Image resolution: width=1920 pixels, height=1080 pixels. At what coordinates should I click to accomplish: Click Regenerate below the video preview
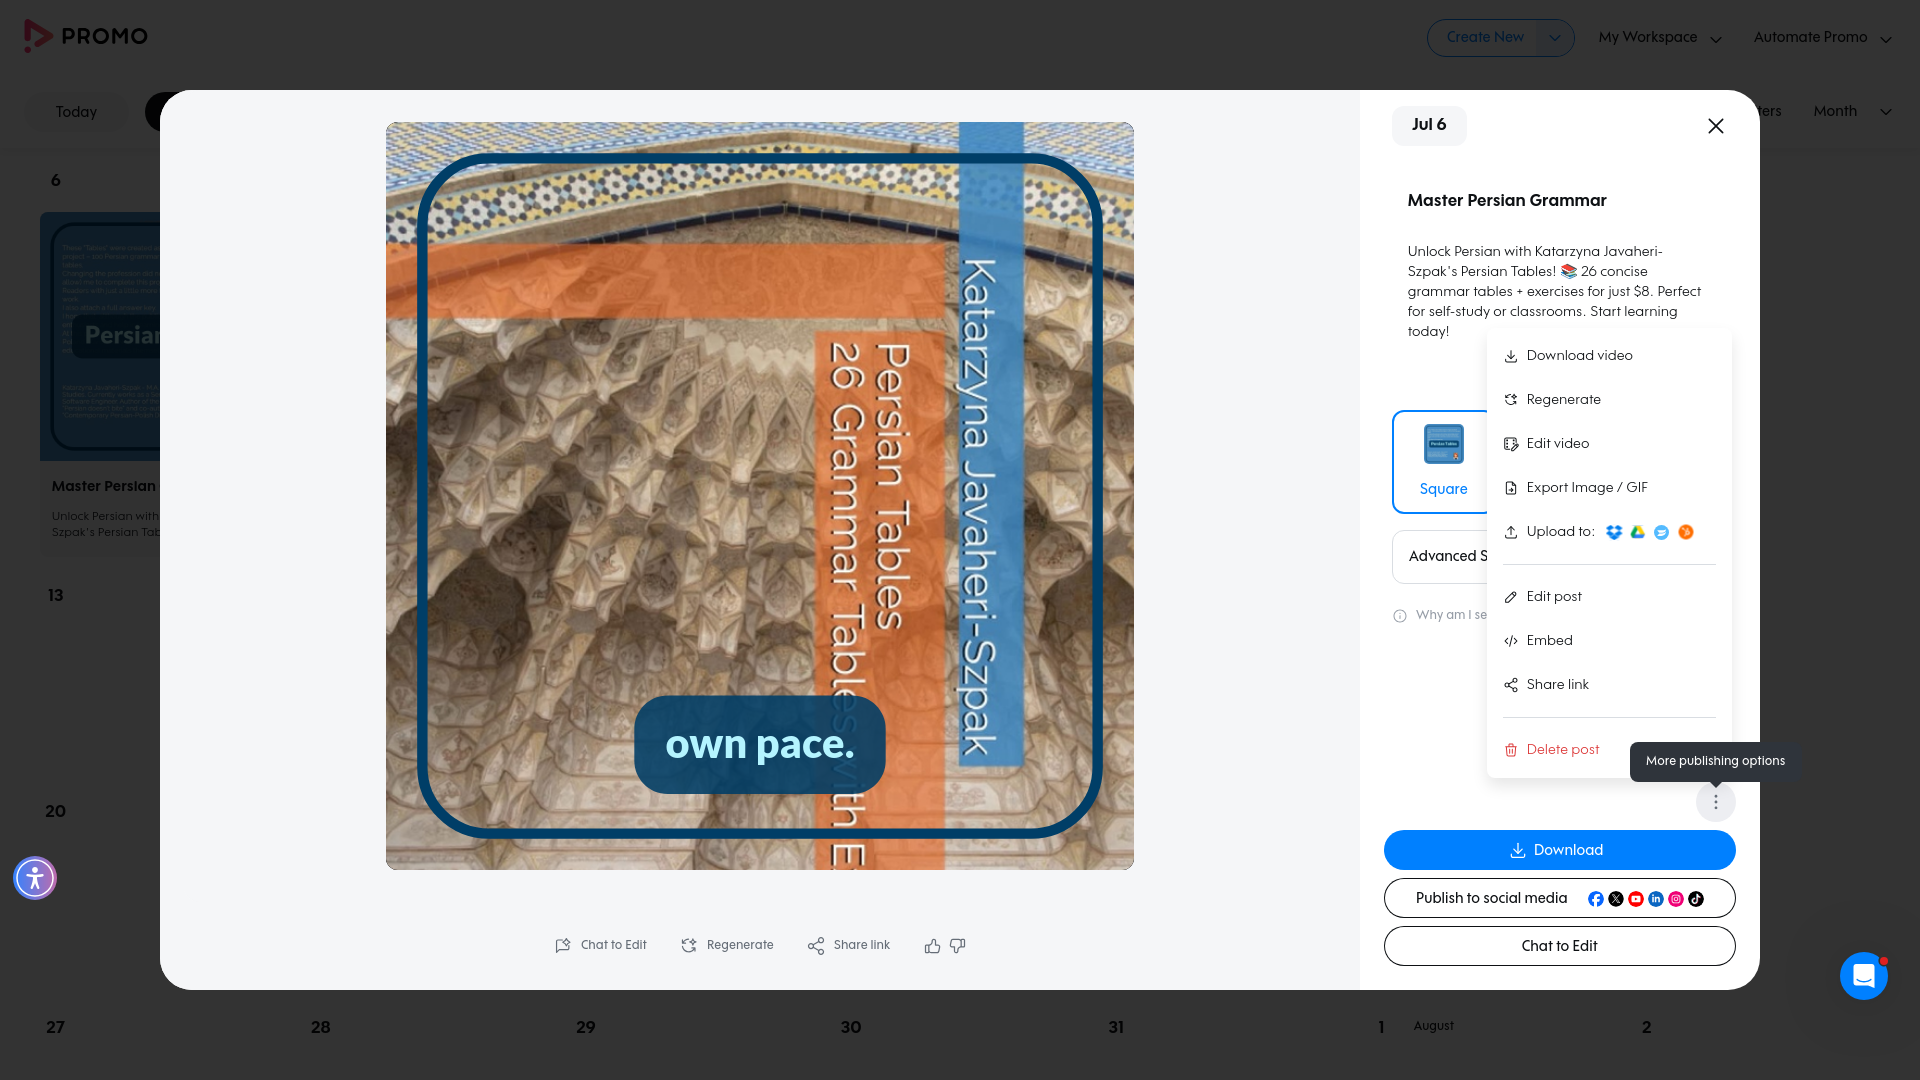click(727, 945)
